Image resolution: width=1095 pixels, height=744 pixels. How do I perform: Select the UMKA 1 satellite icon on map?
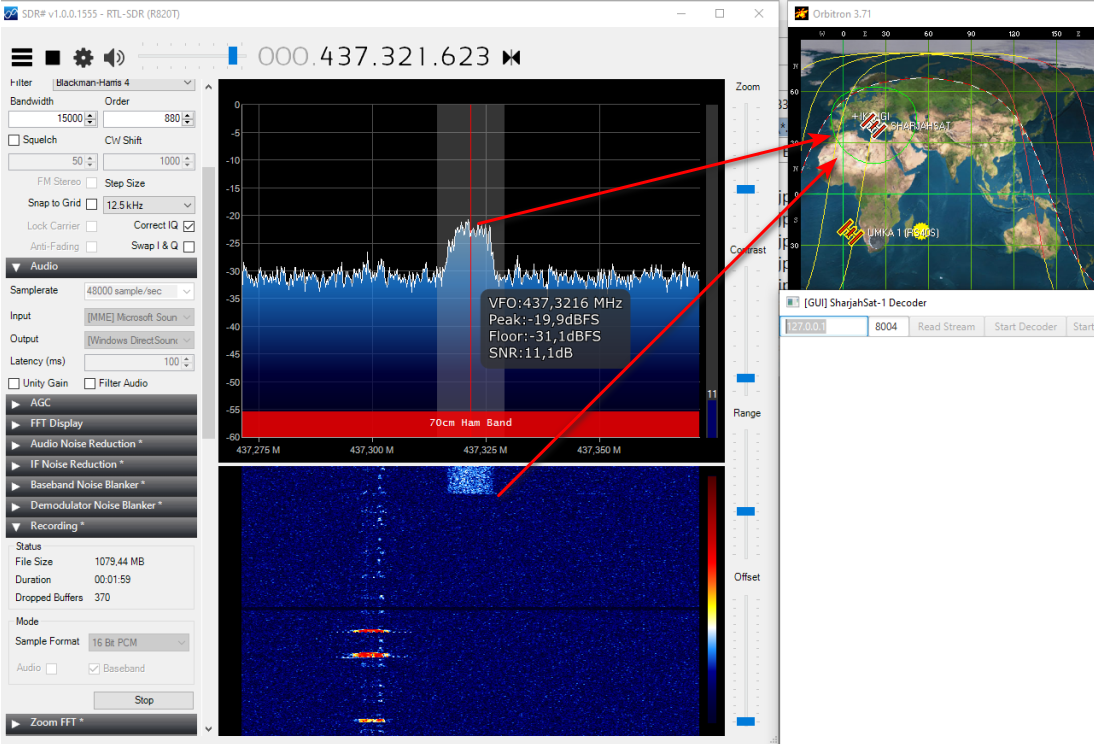(850, 232)
